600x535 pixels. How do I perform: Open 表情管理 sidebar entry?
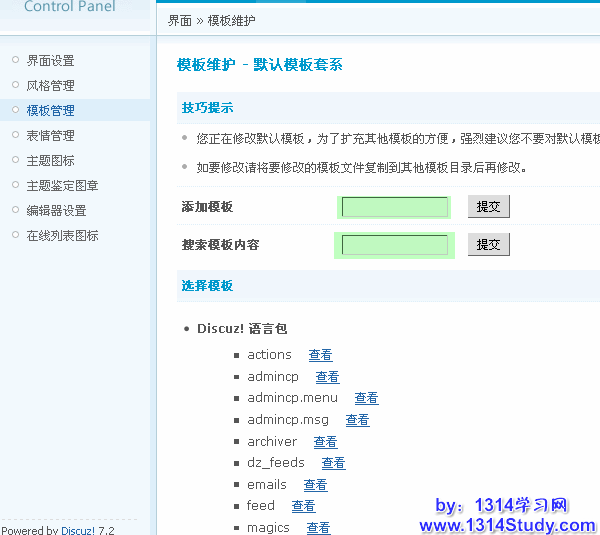[50, 136]
